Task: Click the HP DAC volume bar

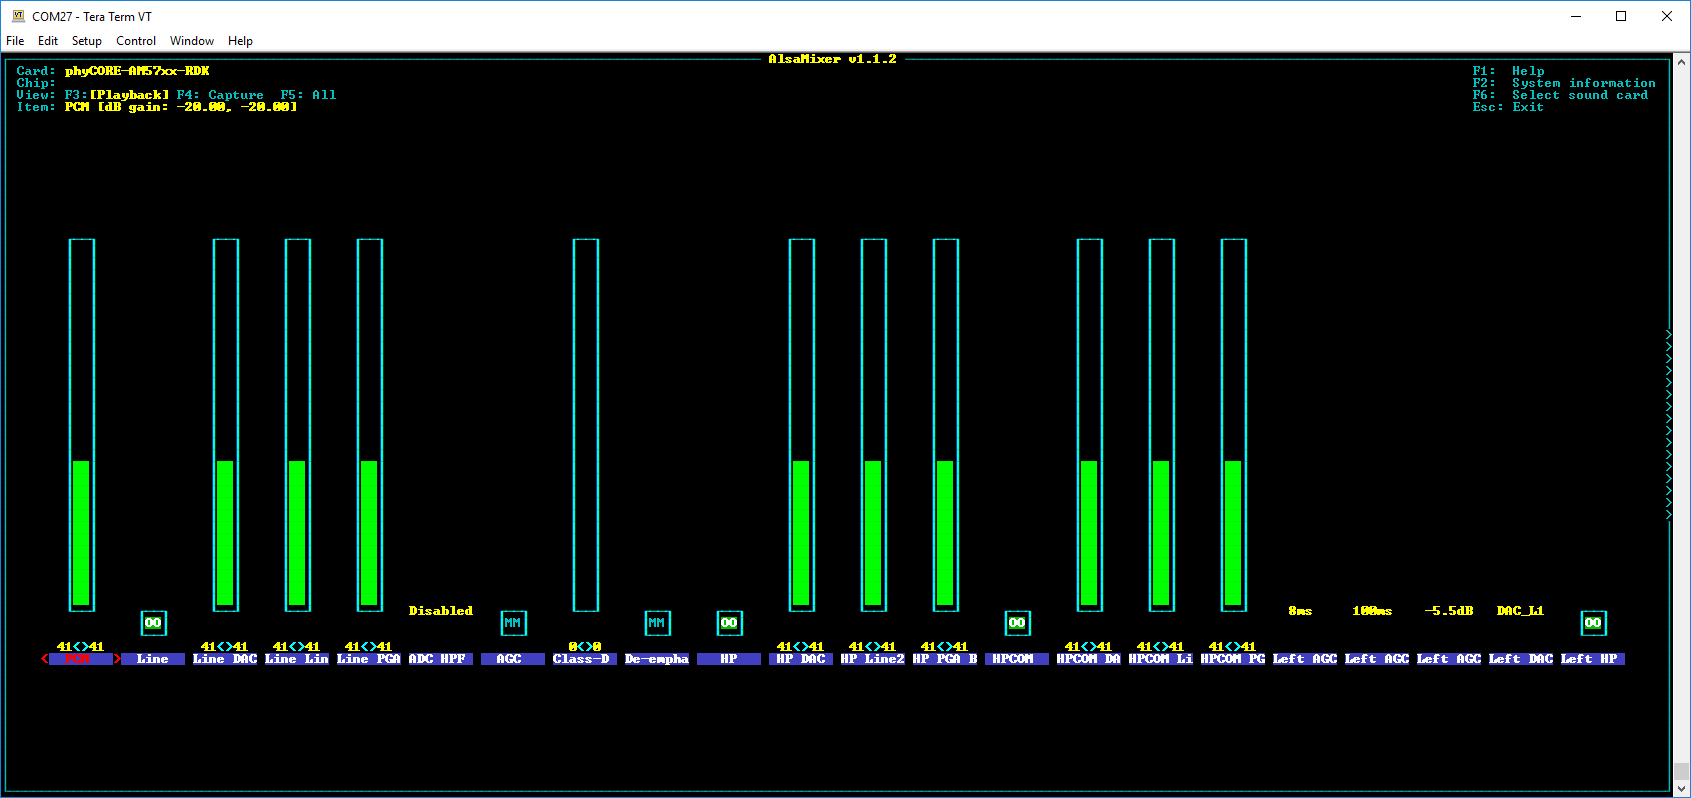Action: (x=802, y=425)
